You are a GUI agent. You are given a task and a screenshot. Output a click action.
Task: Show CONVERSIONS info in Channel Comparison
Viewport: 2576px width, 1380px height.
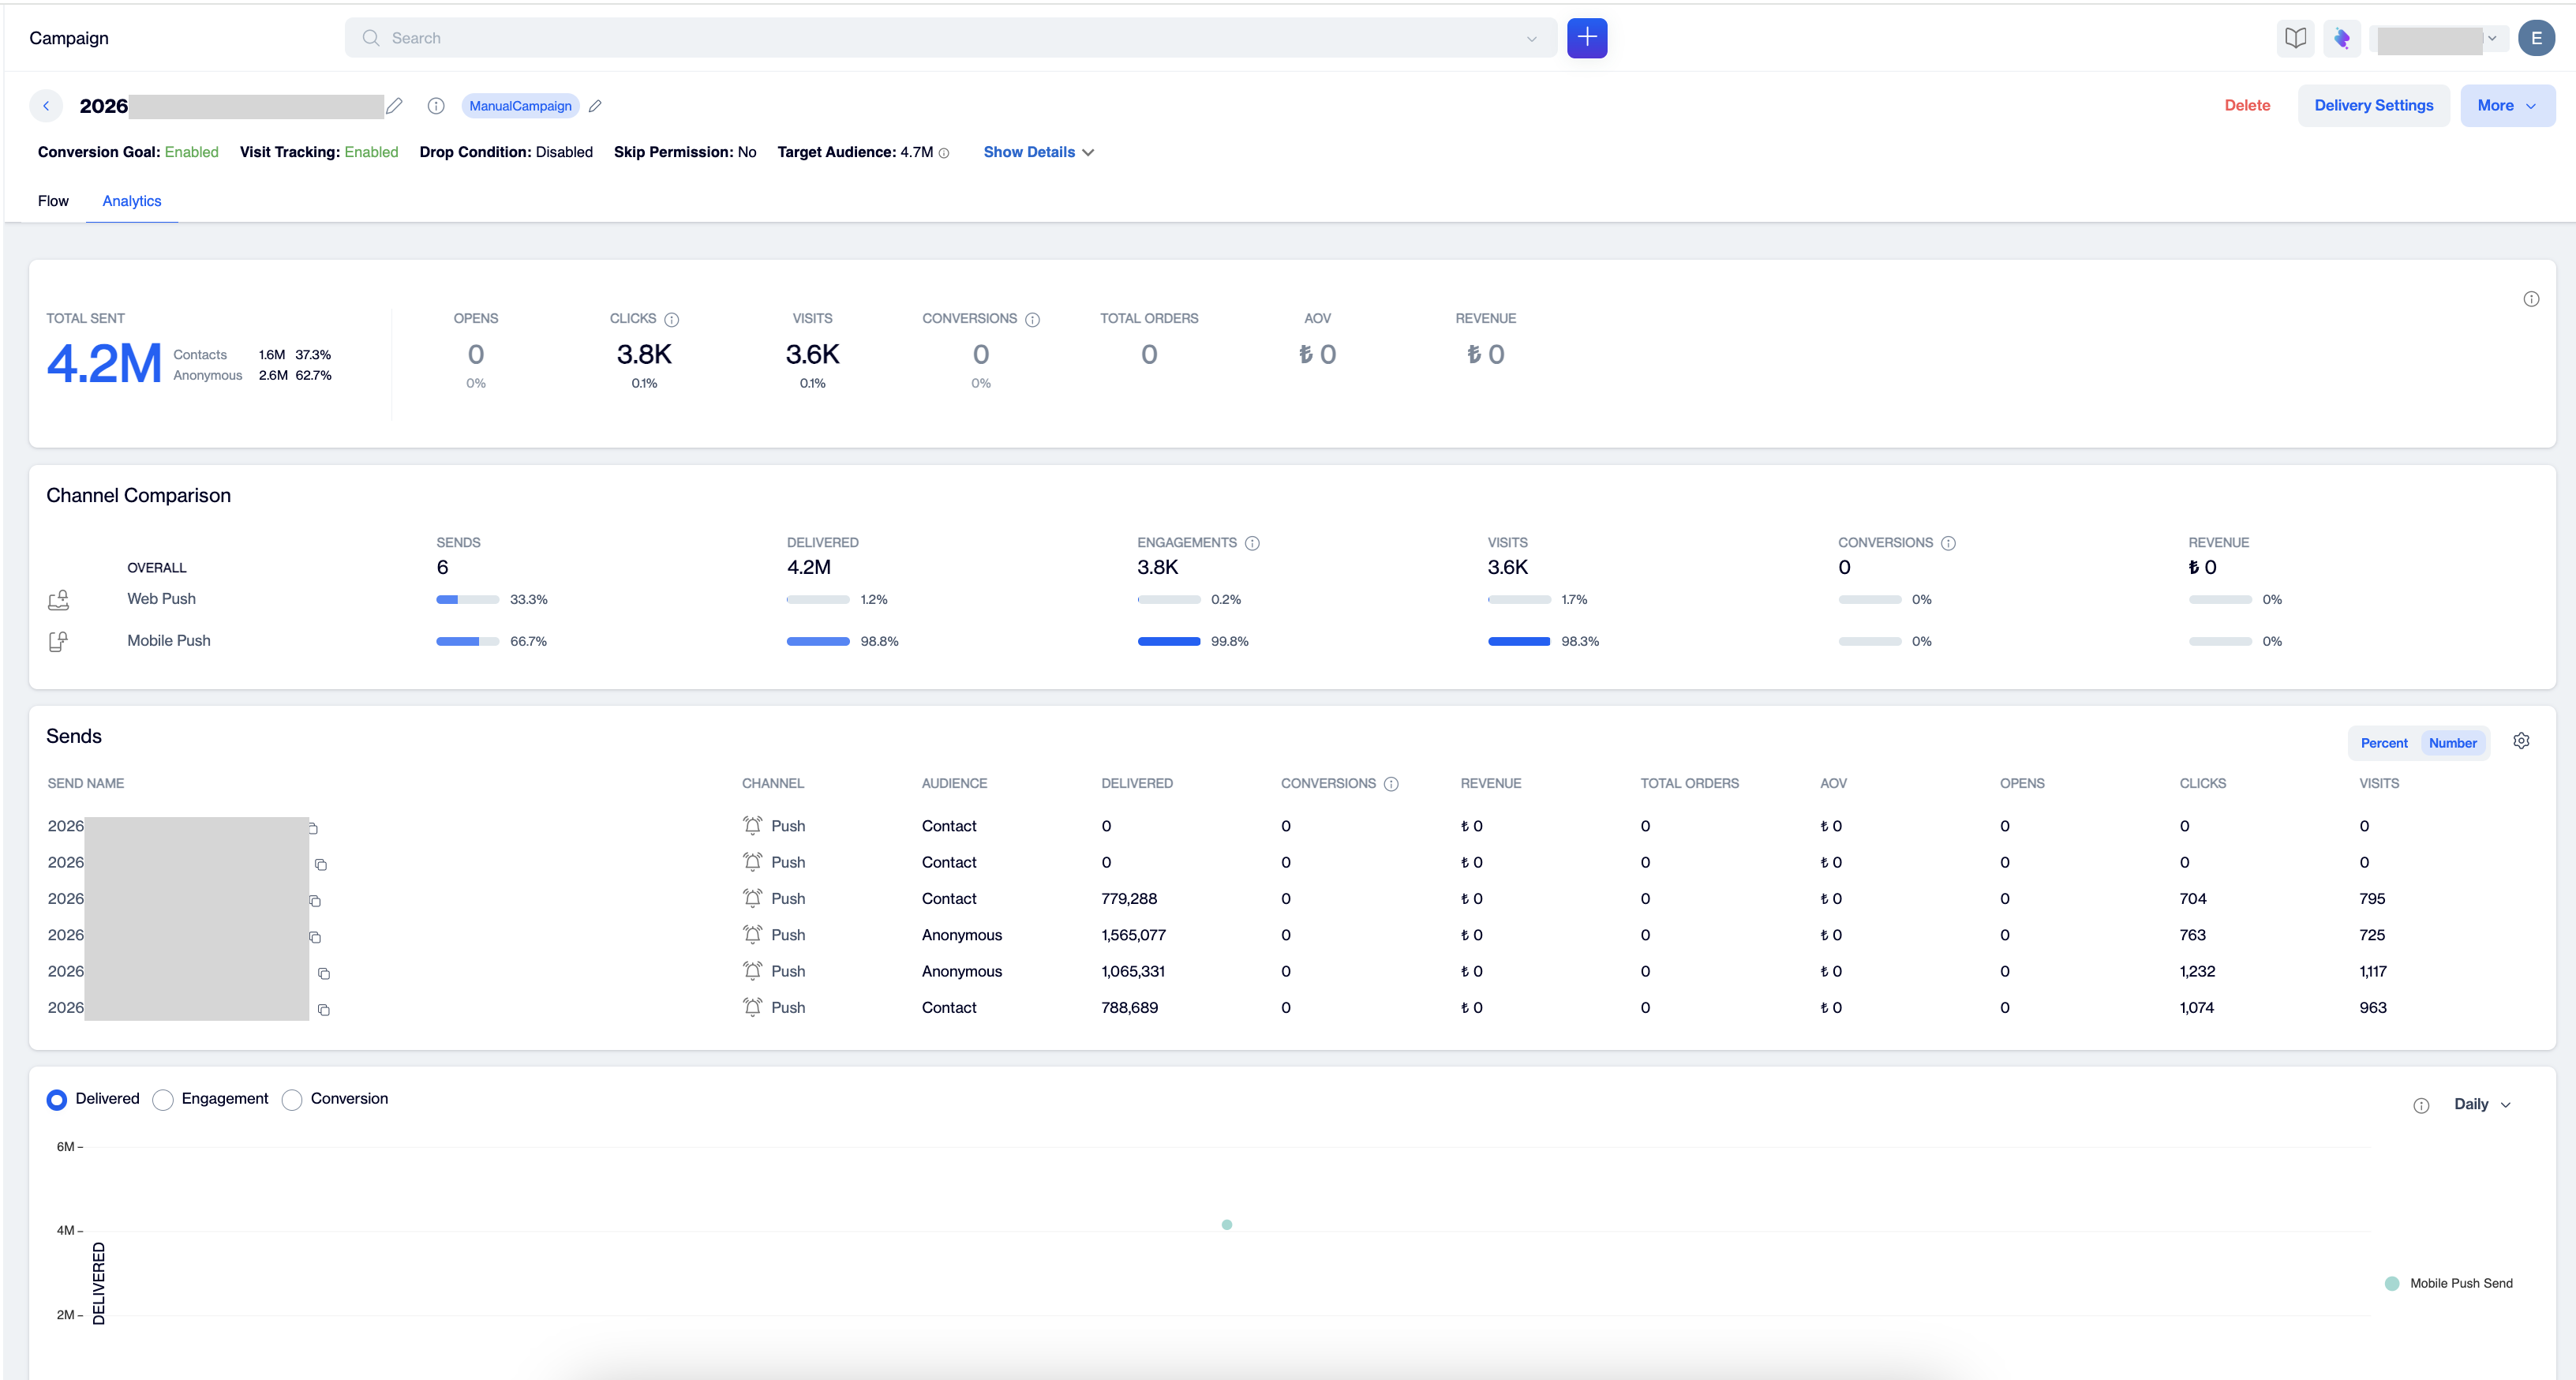pyautogui.click(x=1948, y=543)
